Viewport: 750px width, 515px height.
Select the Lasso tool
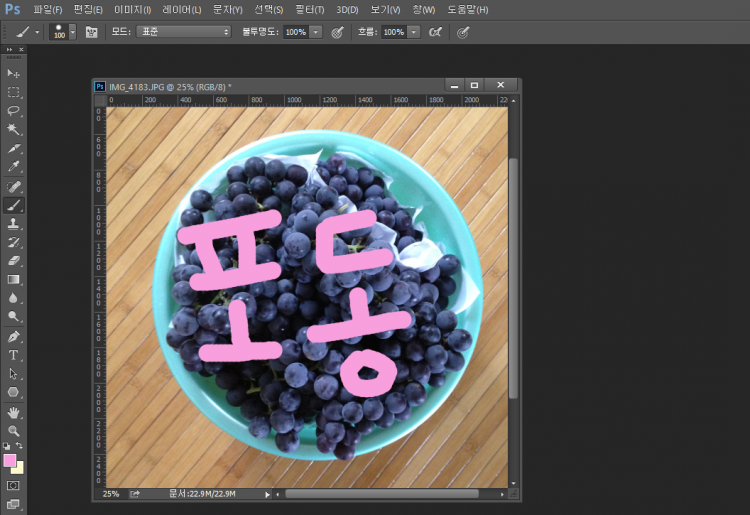14,110
